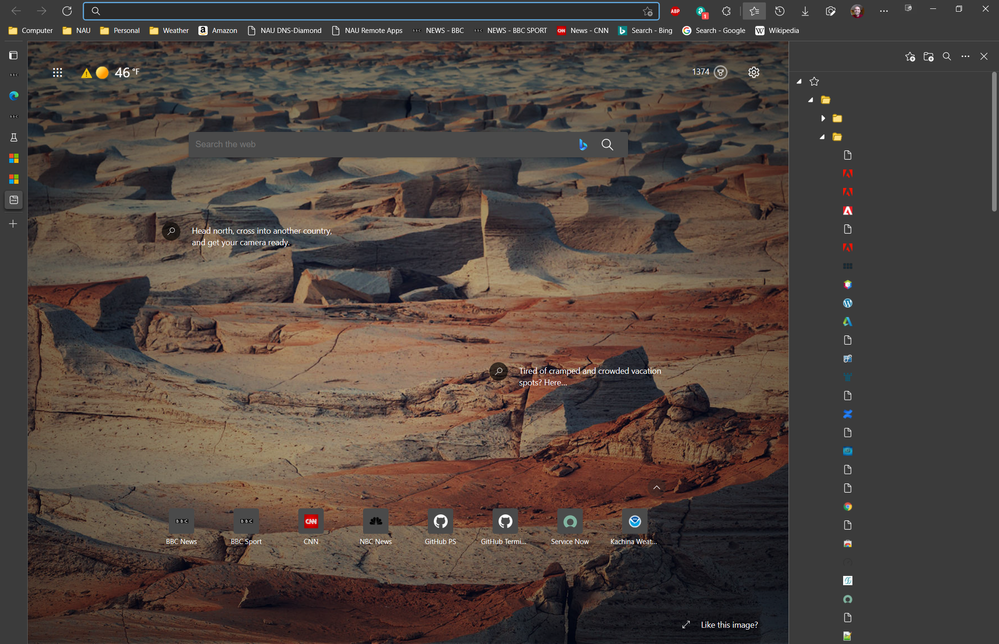Open the apps grid launcher on new tab
The image size is (999, 644).
57,73
